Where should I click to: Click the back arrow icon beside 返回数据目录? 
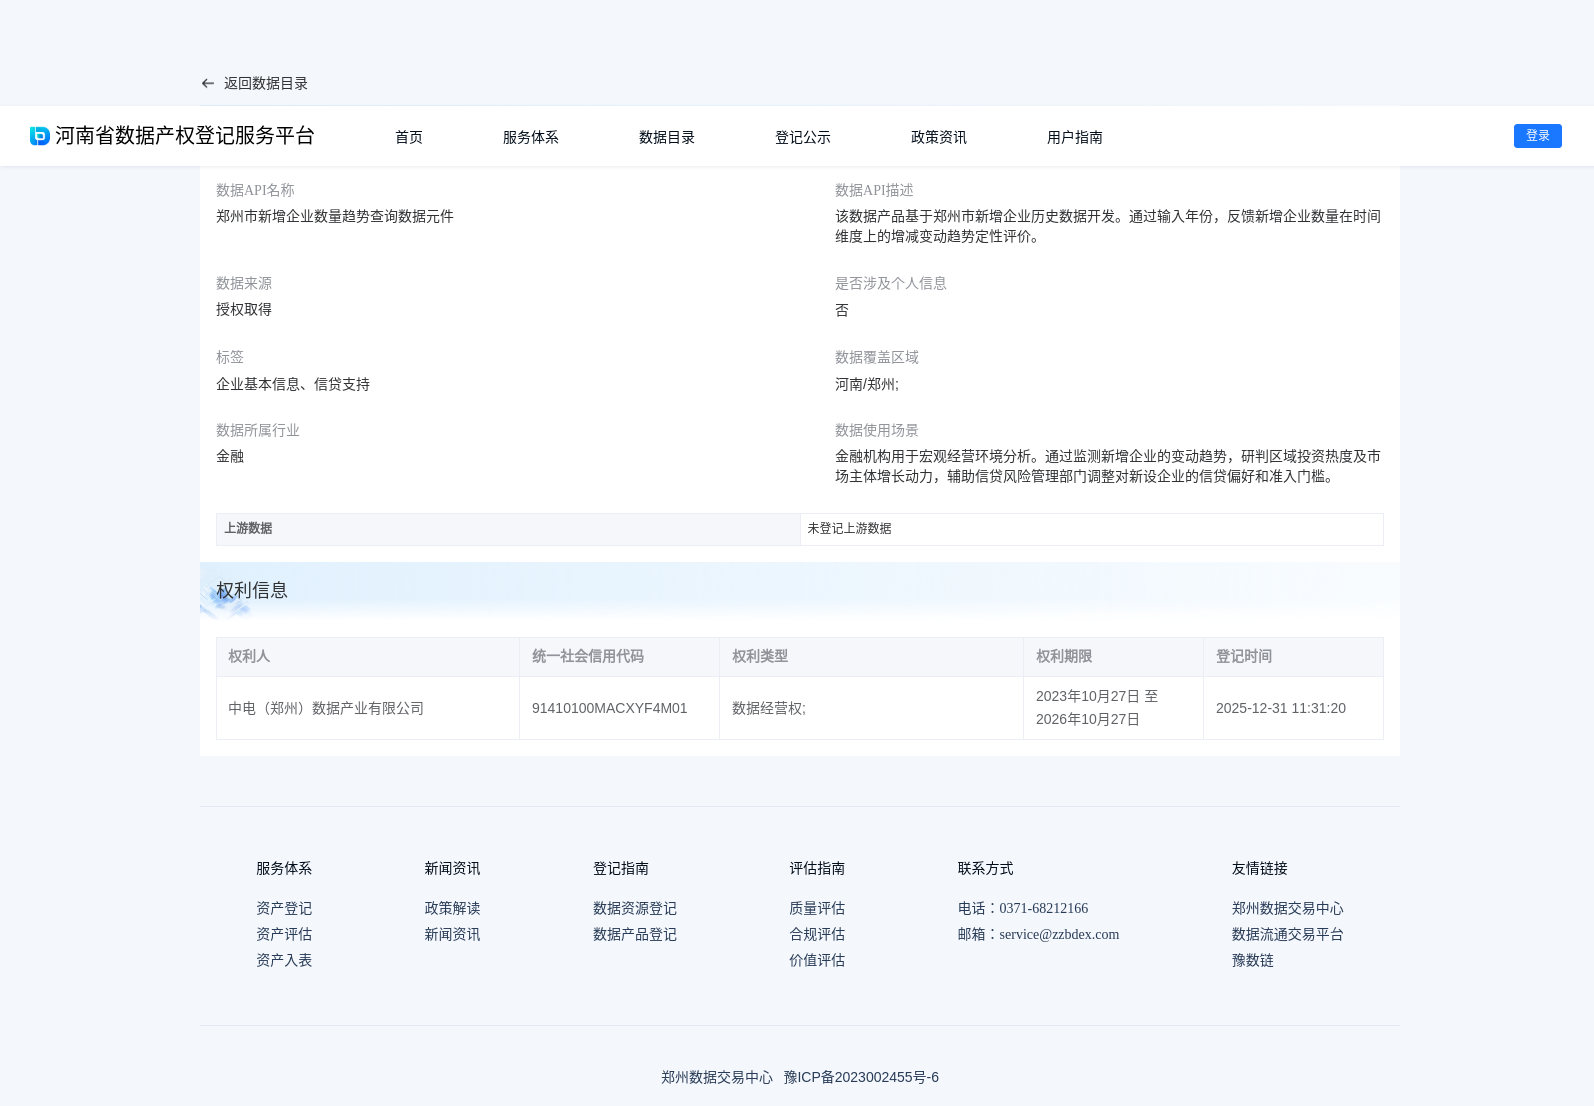pyautogui.click(x=208, y=84)
